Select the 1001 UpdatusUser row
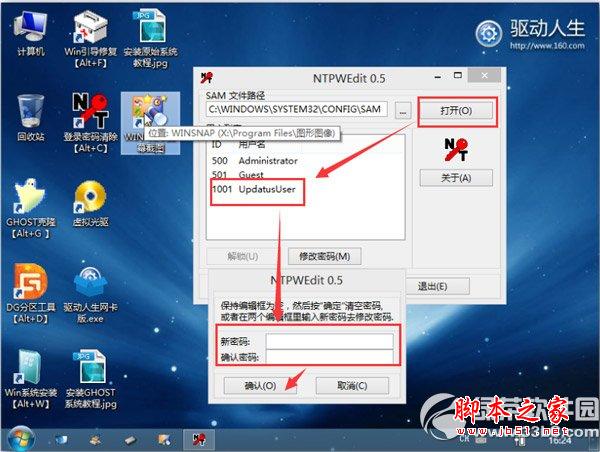The height and width of the screenshot is (452, 600). [x=305, y=189]
